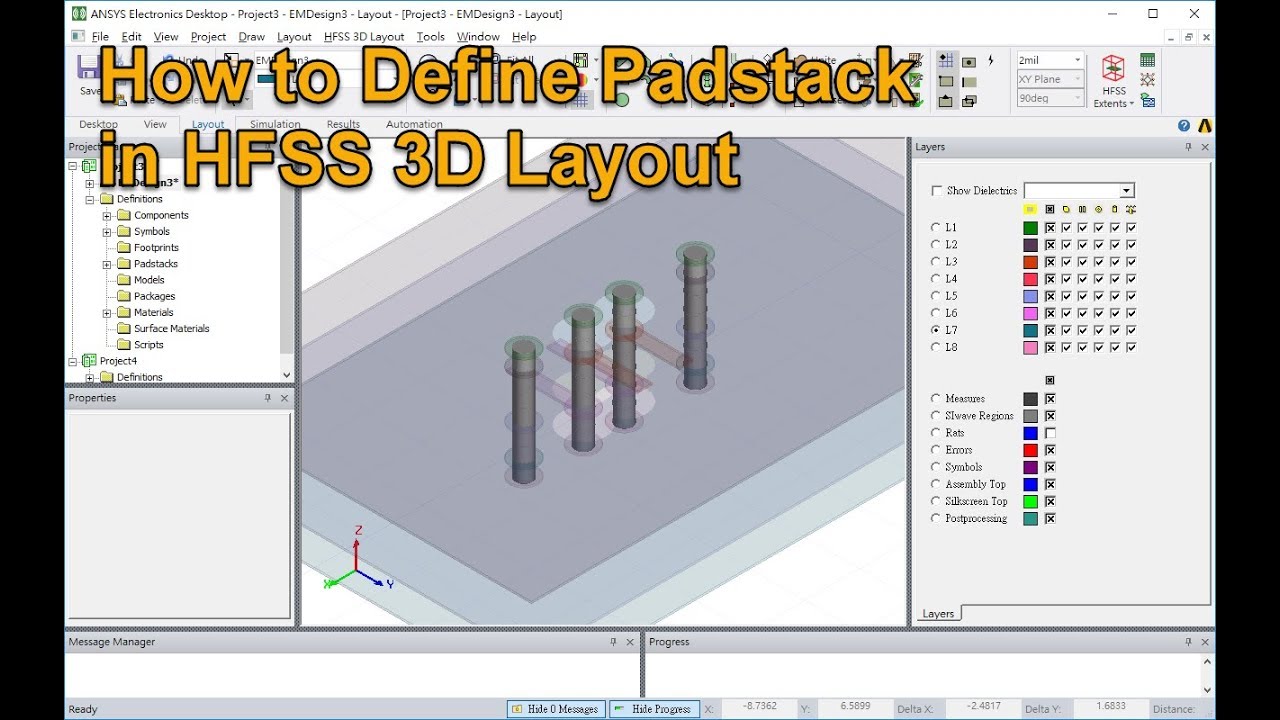
Task: Close the Layers panel
Action: click(1205, 147)
